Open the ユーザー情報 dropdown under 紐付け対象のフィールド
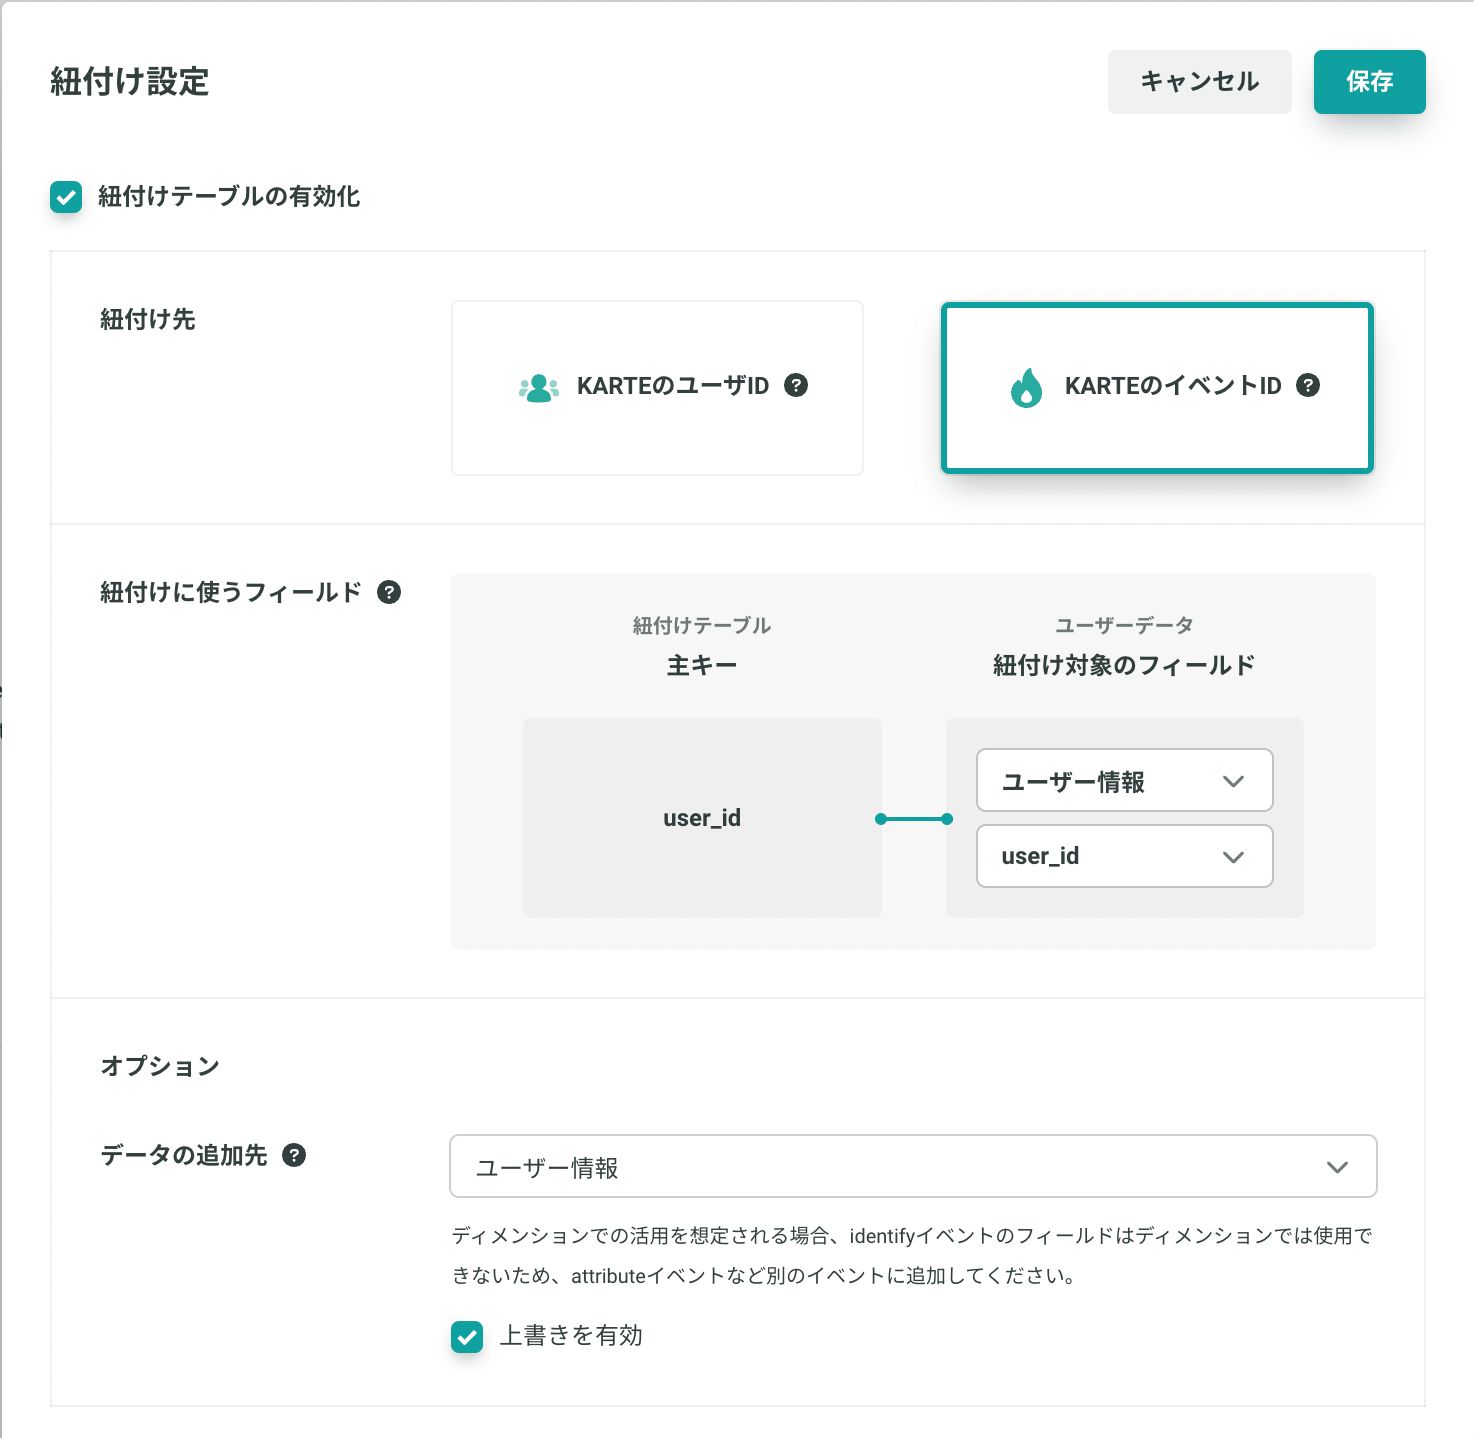1474x1438 pixels. (x=1124, y=780)
